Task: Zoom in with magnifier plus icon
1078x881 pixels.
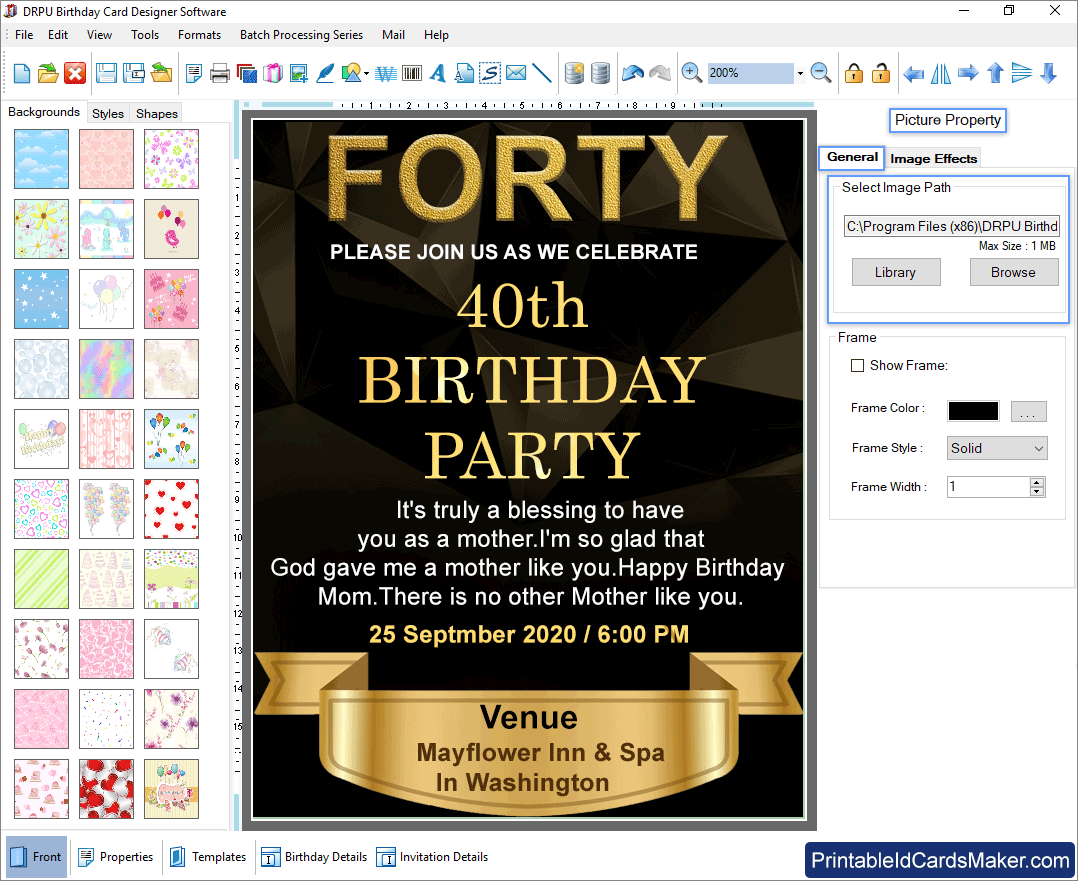Action: [x=692, y=73]
